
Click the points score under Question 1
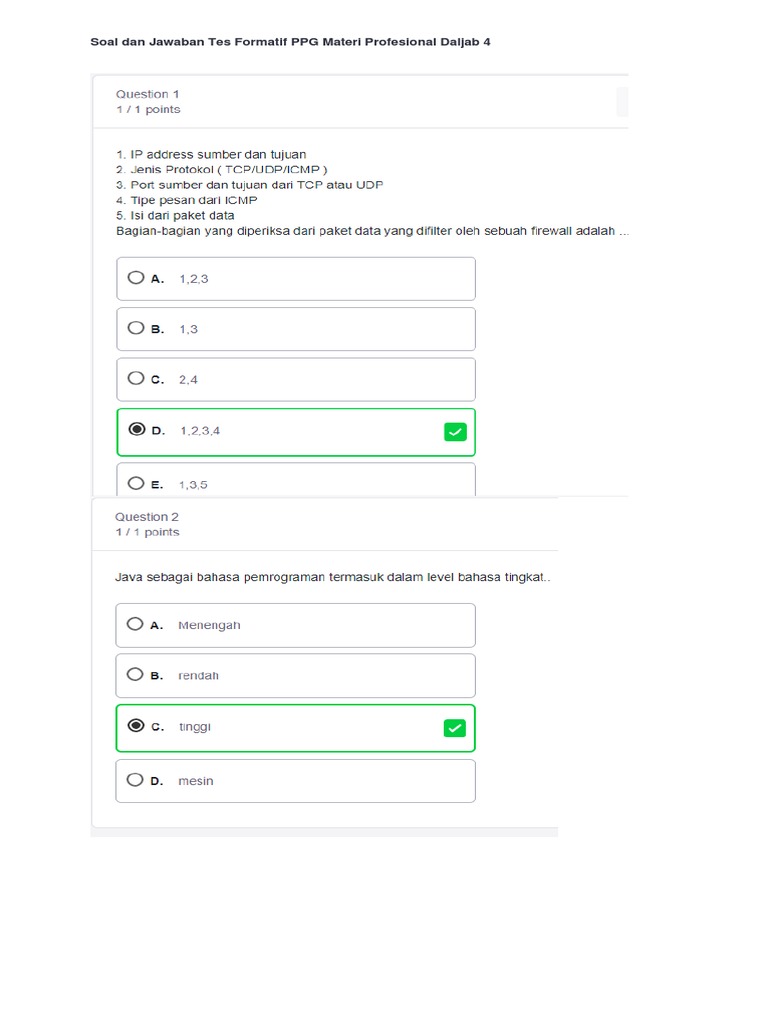(148, 110)
